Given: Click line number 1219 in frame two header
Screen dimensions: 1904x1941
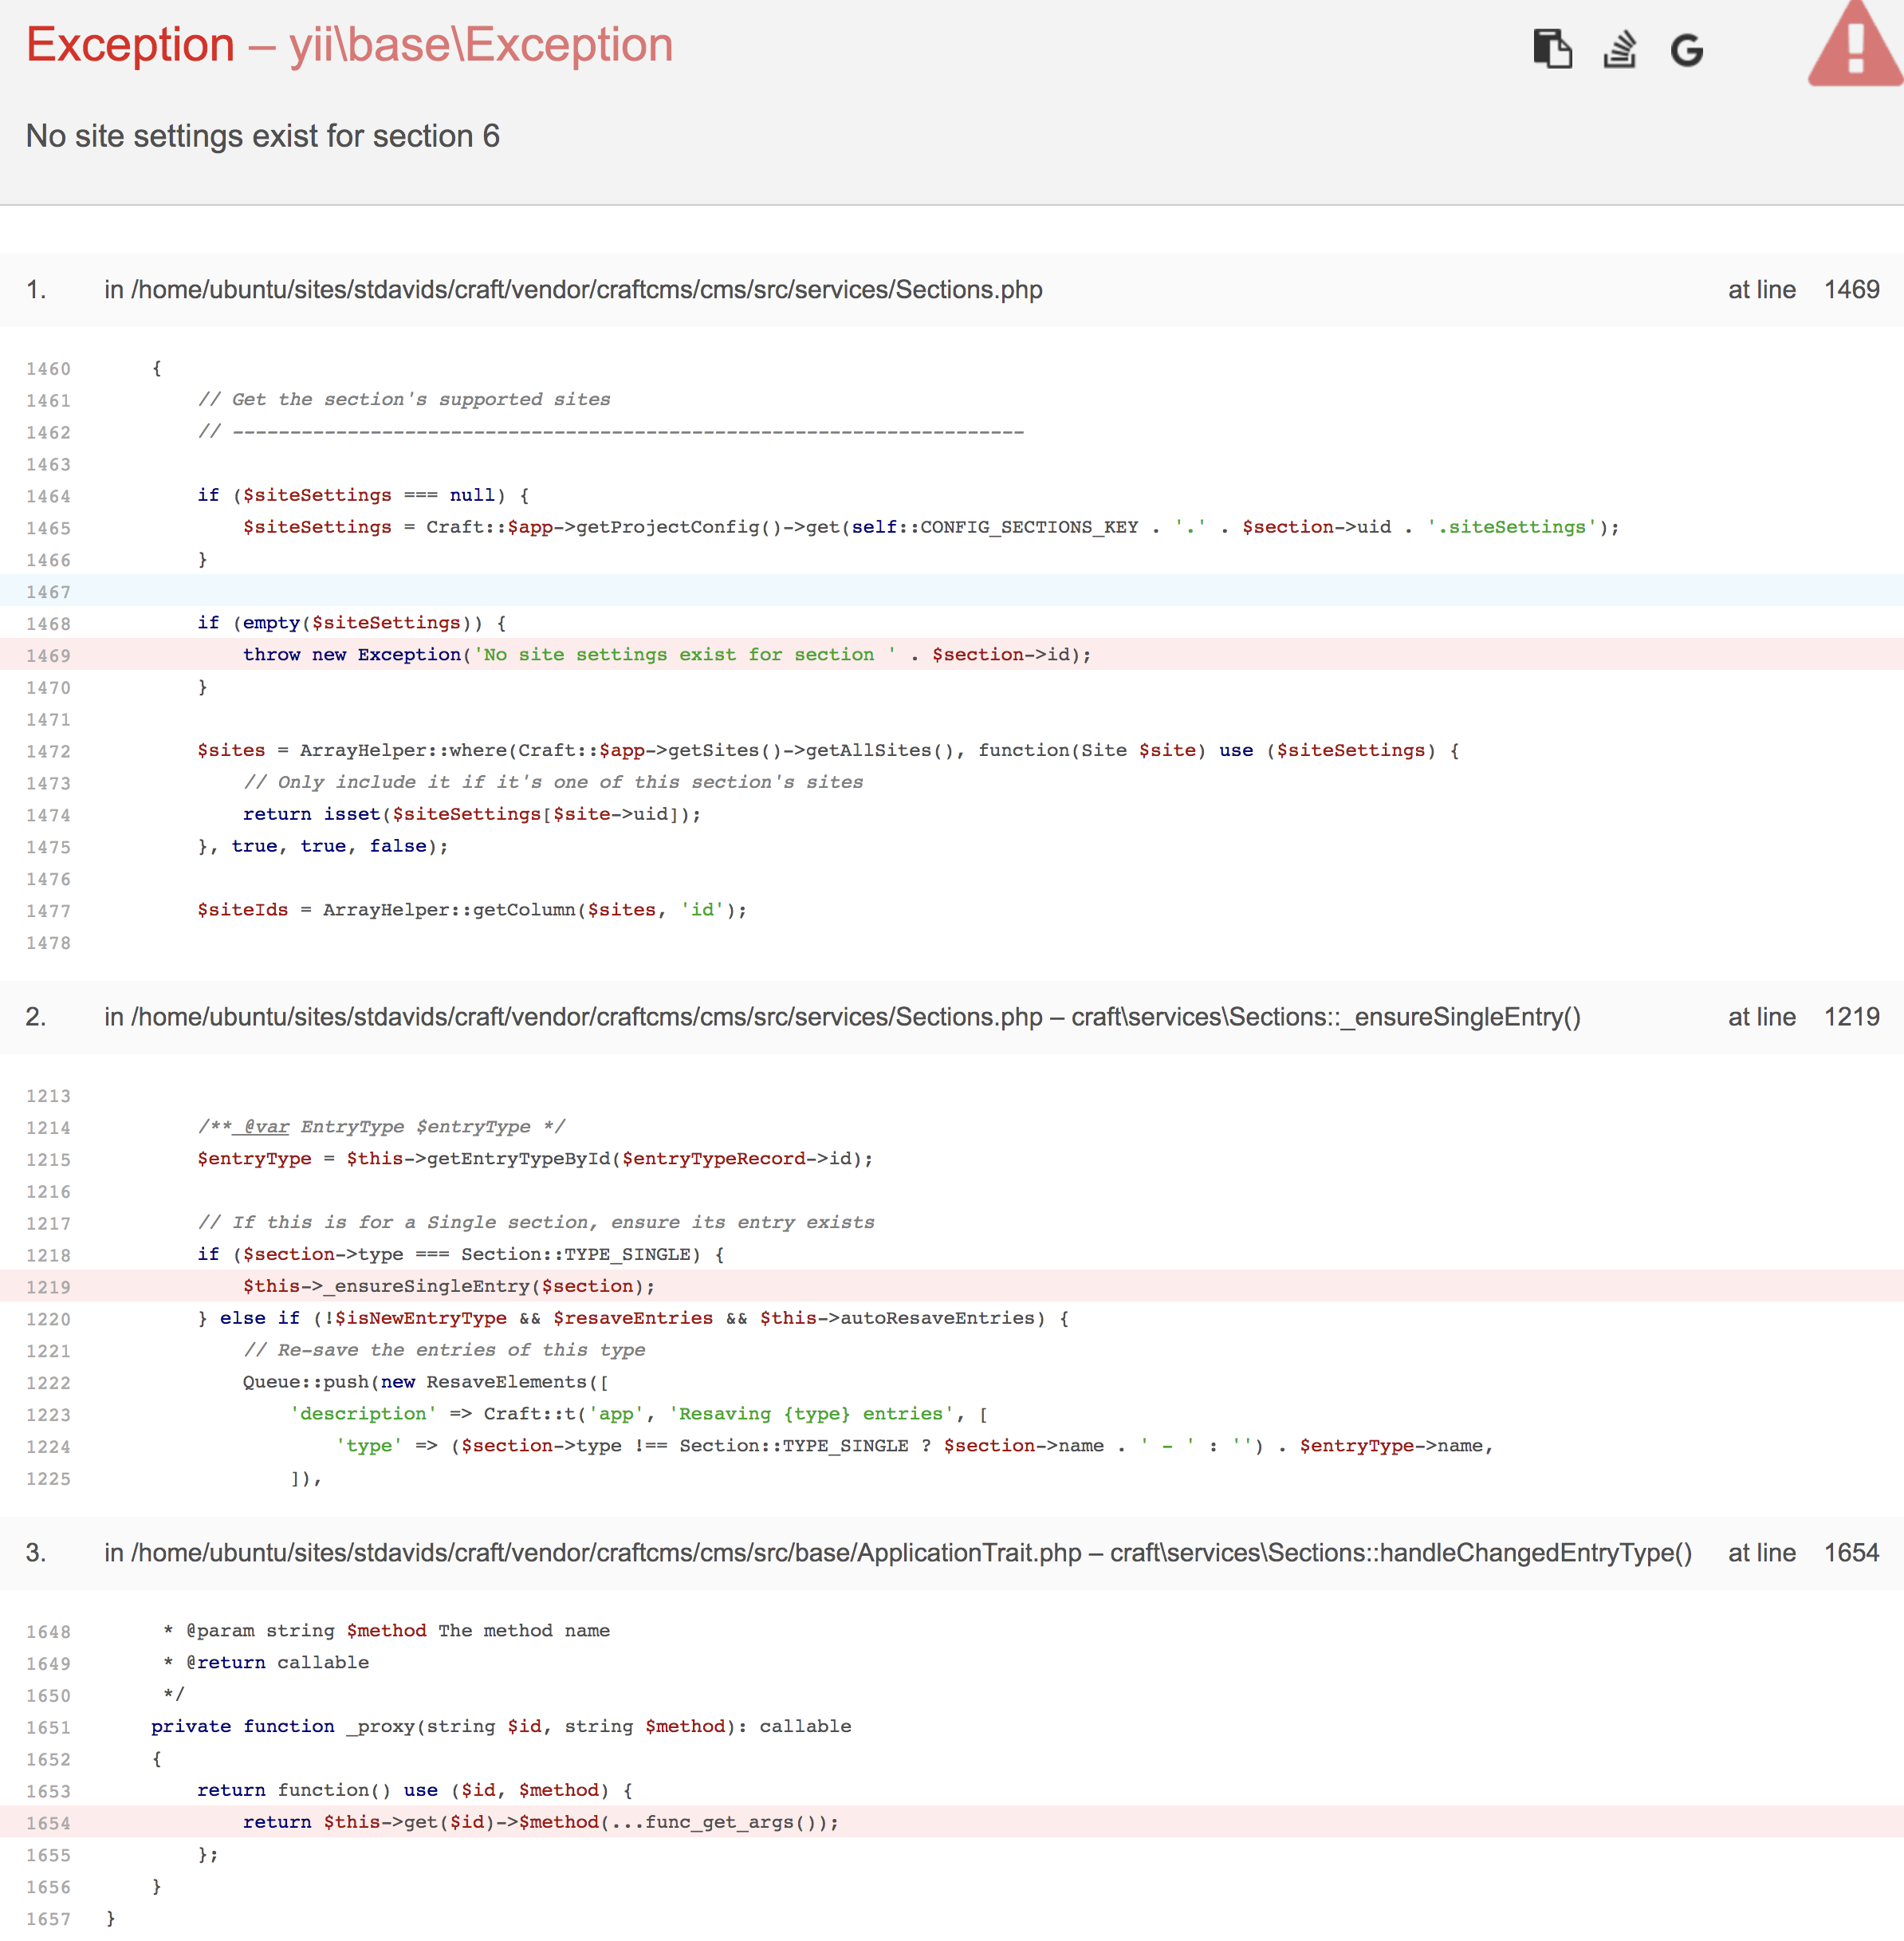Looking at the screenshot, I should pos(1851,1017).
